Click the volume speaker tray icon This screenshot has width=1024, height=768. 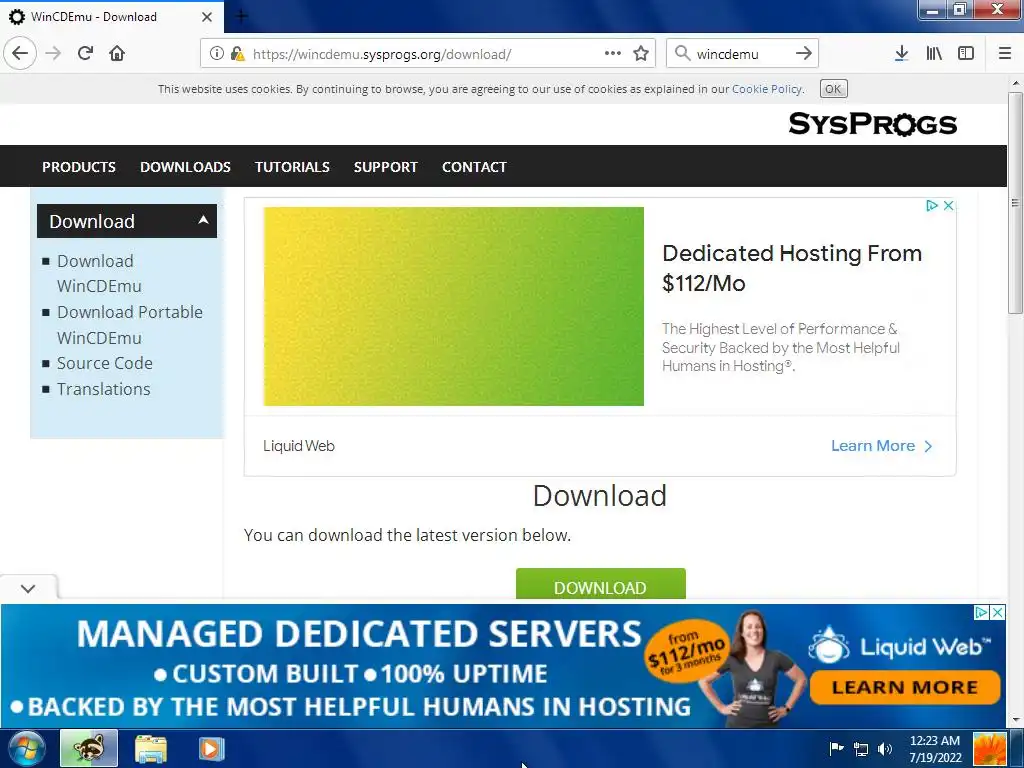pos(886,749)
